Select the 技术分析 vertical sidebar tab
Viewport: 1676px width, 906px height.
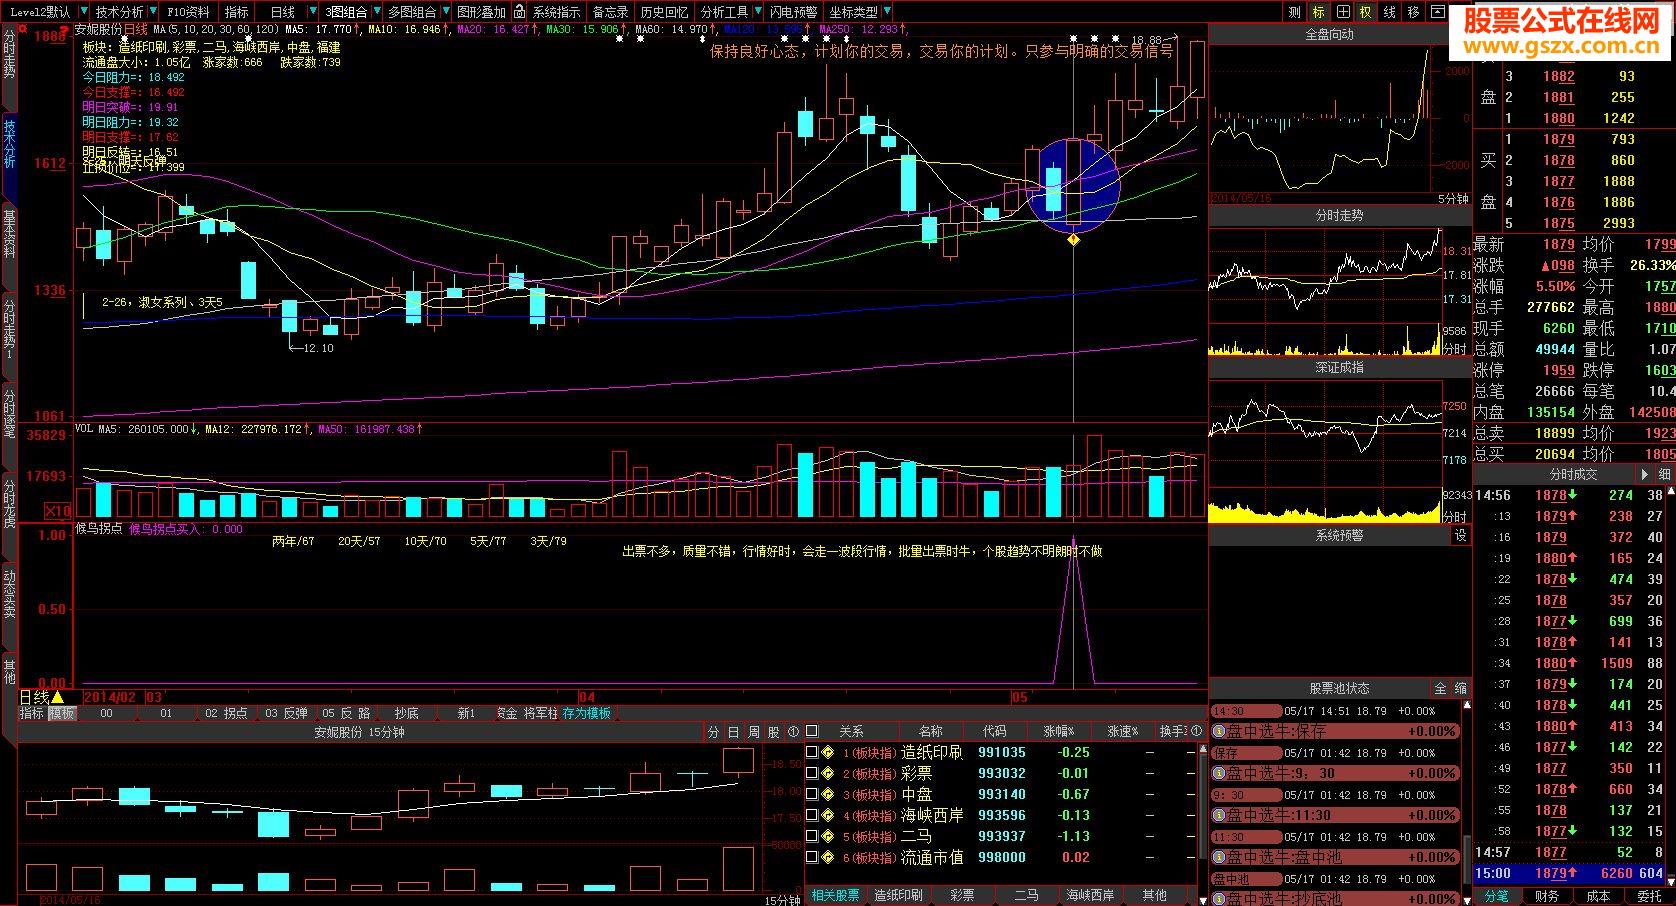(9, 156)
